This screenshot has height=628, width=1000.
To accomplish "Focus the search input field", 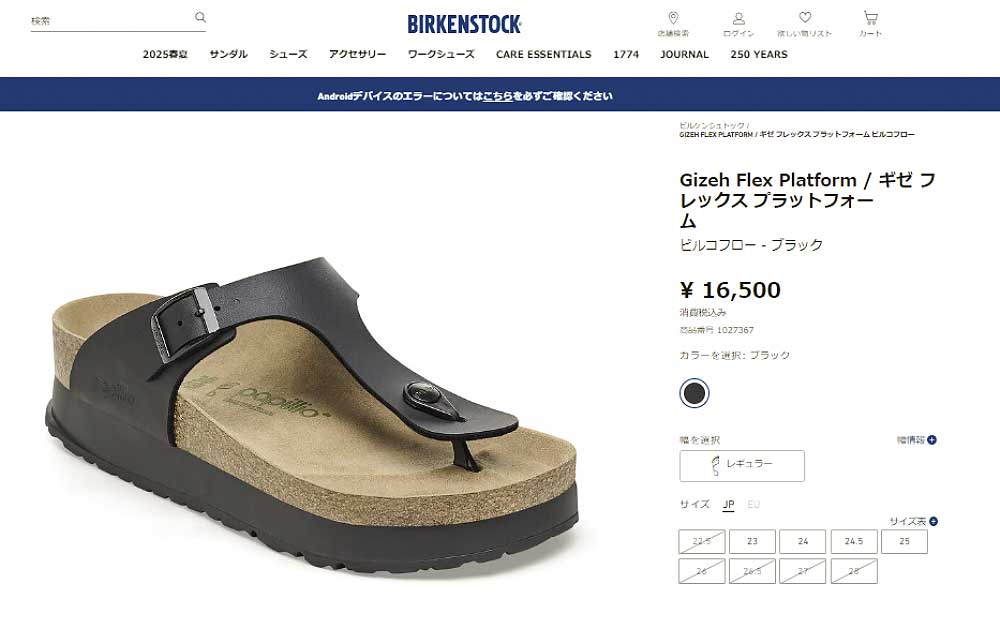I will pyautogui.click(x=112, y=21).
